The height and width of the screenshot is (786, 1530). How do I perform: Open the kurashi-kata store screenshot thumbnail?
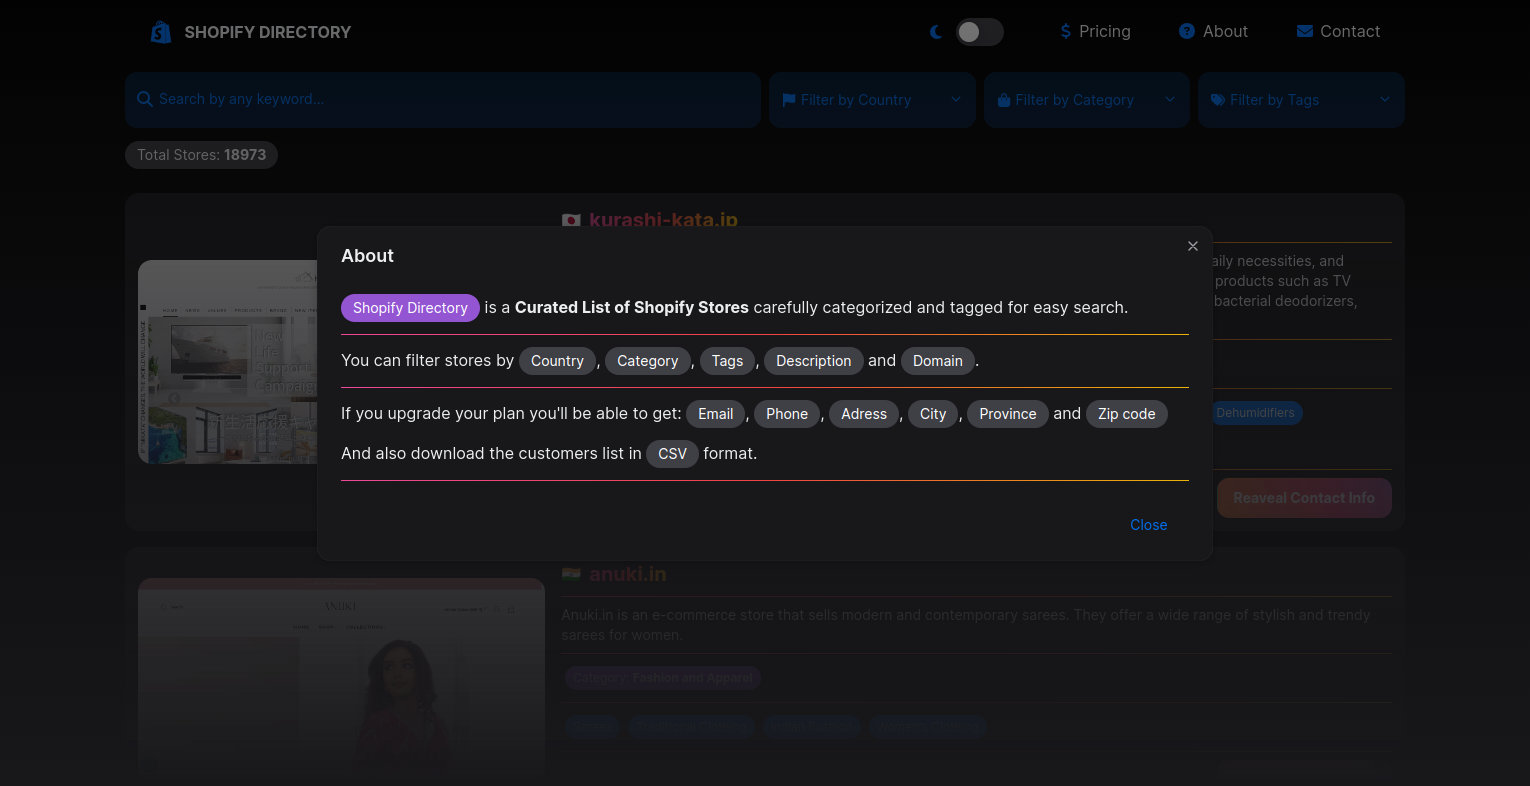[228, 362]
